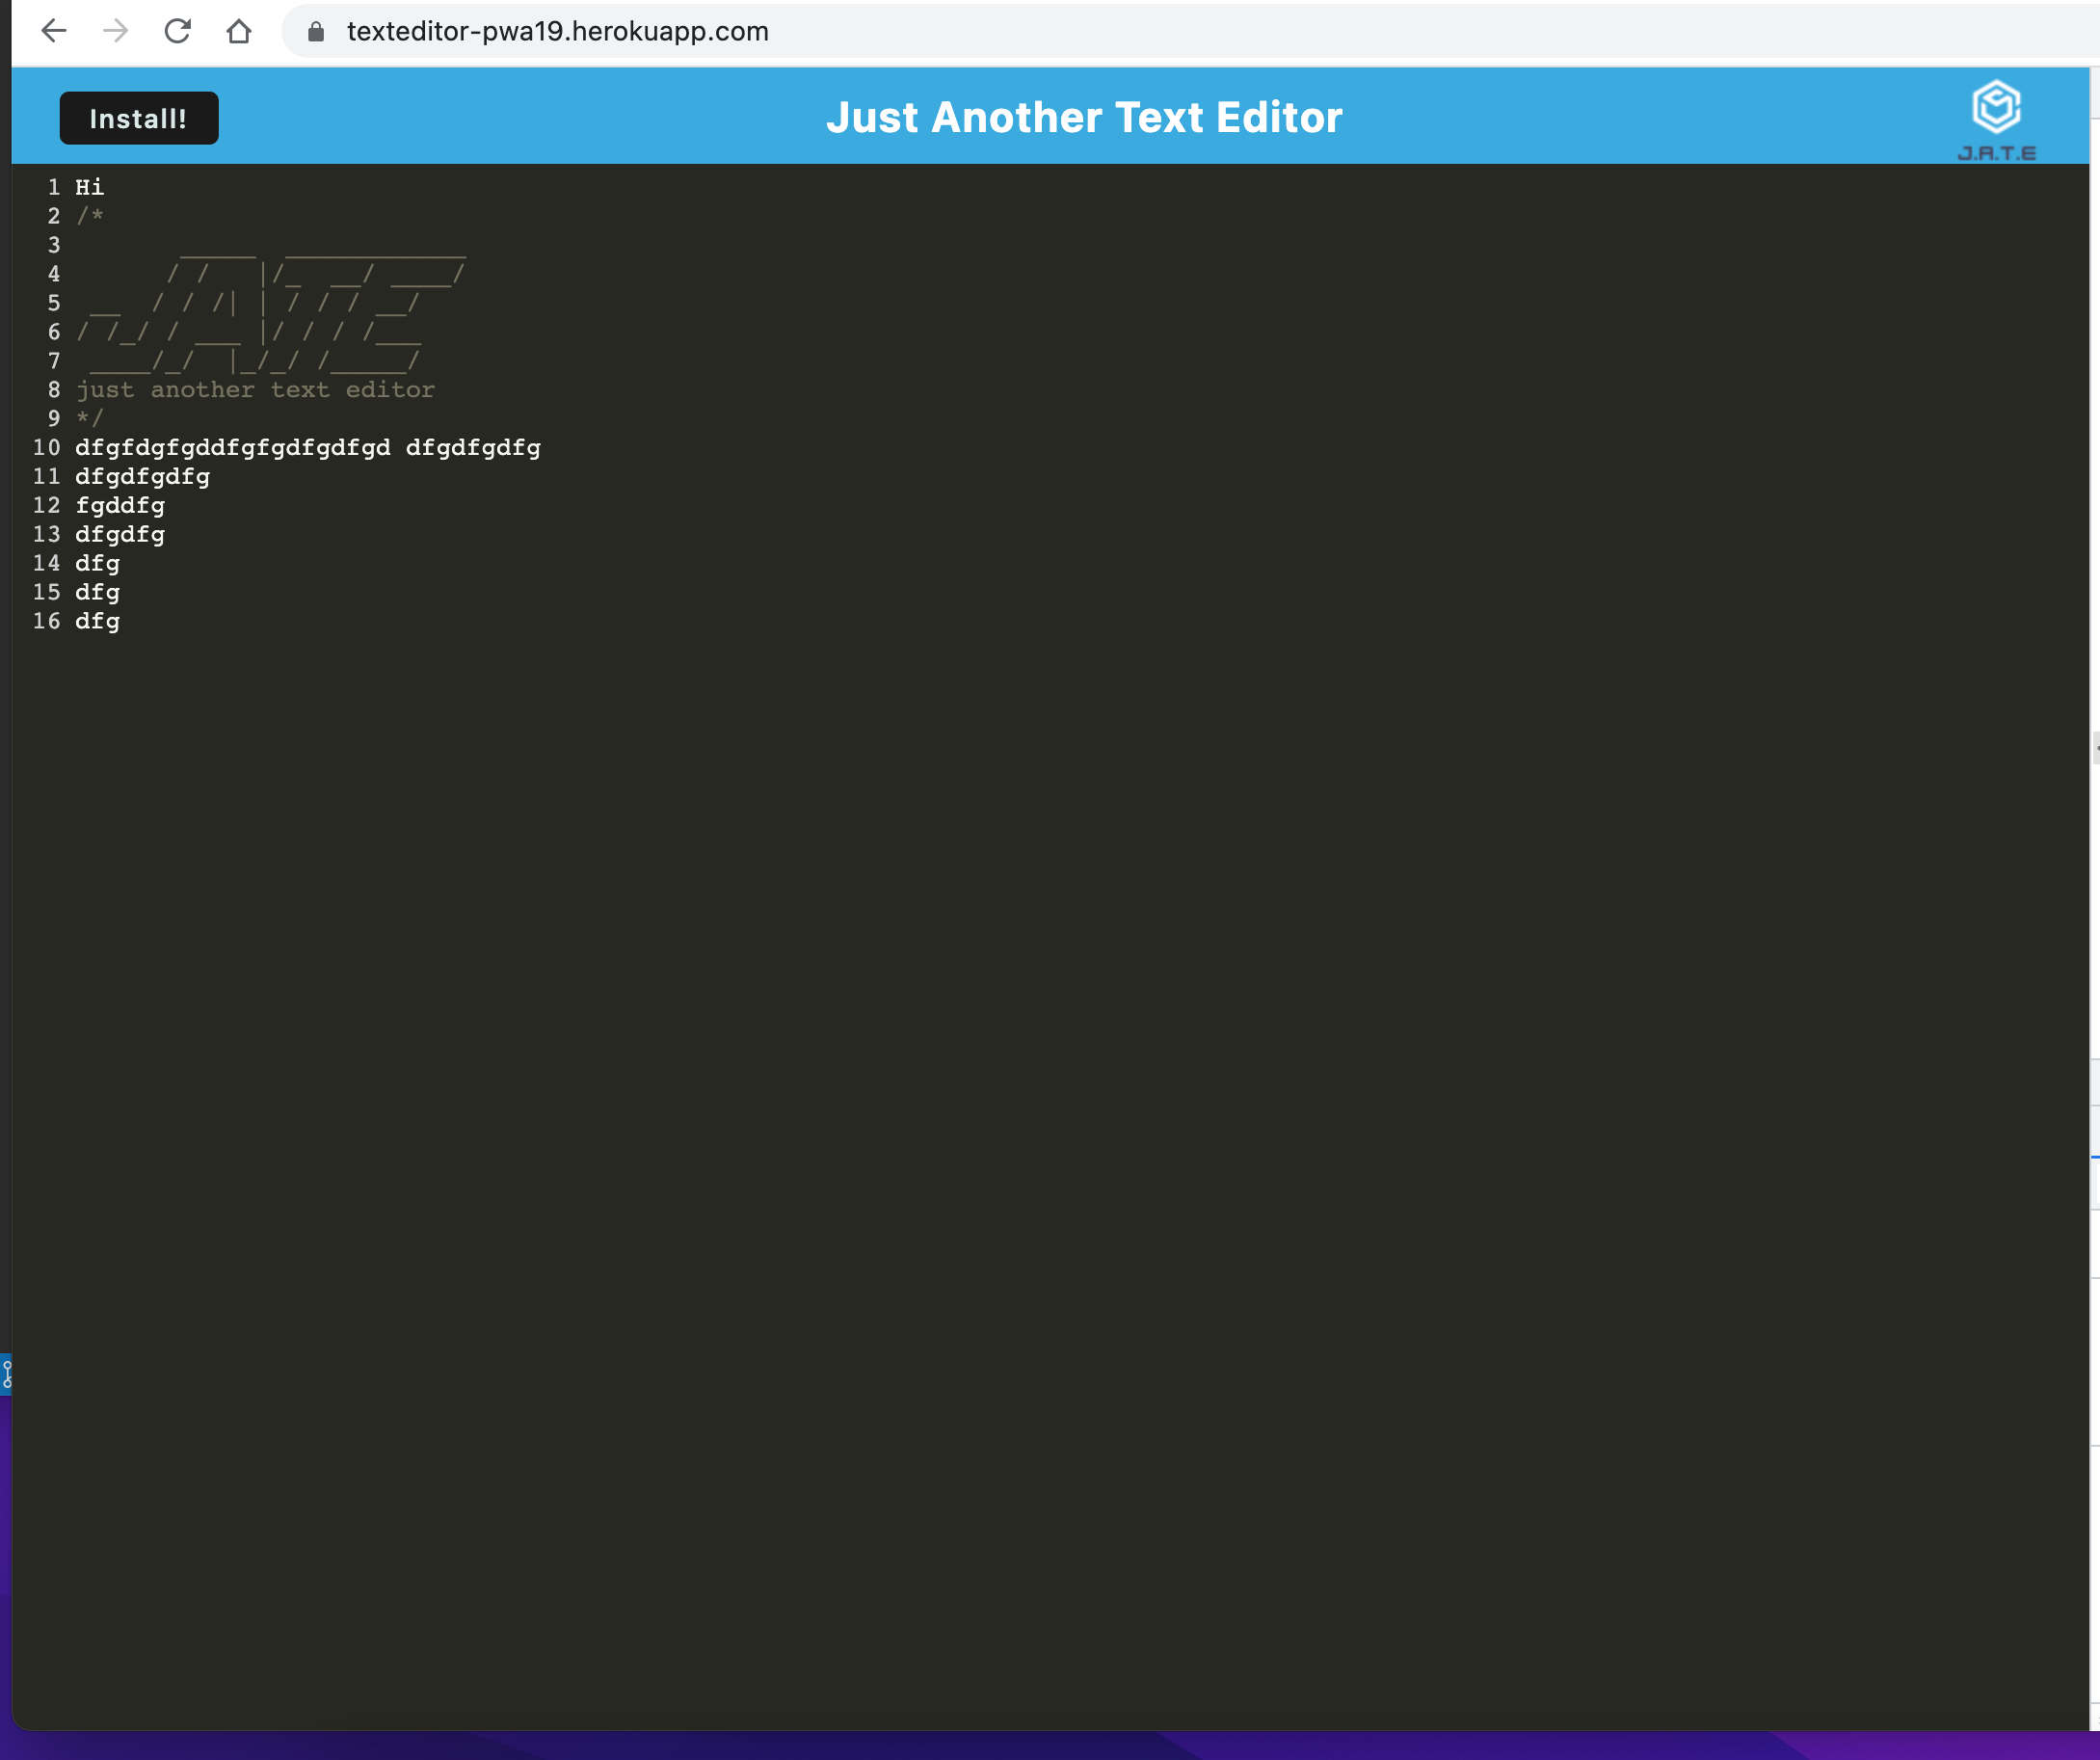Open the browser home page icon
The width and height of the screenshot is (2100, 1760).
tap(238, 31)
